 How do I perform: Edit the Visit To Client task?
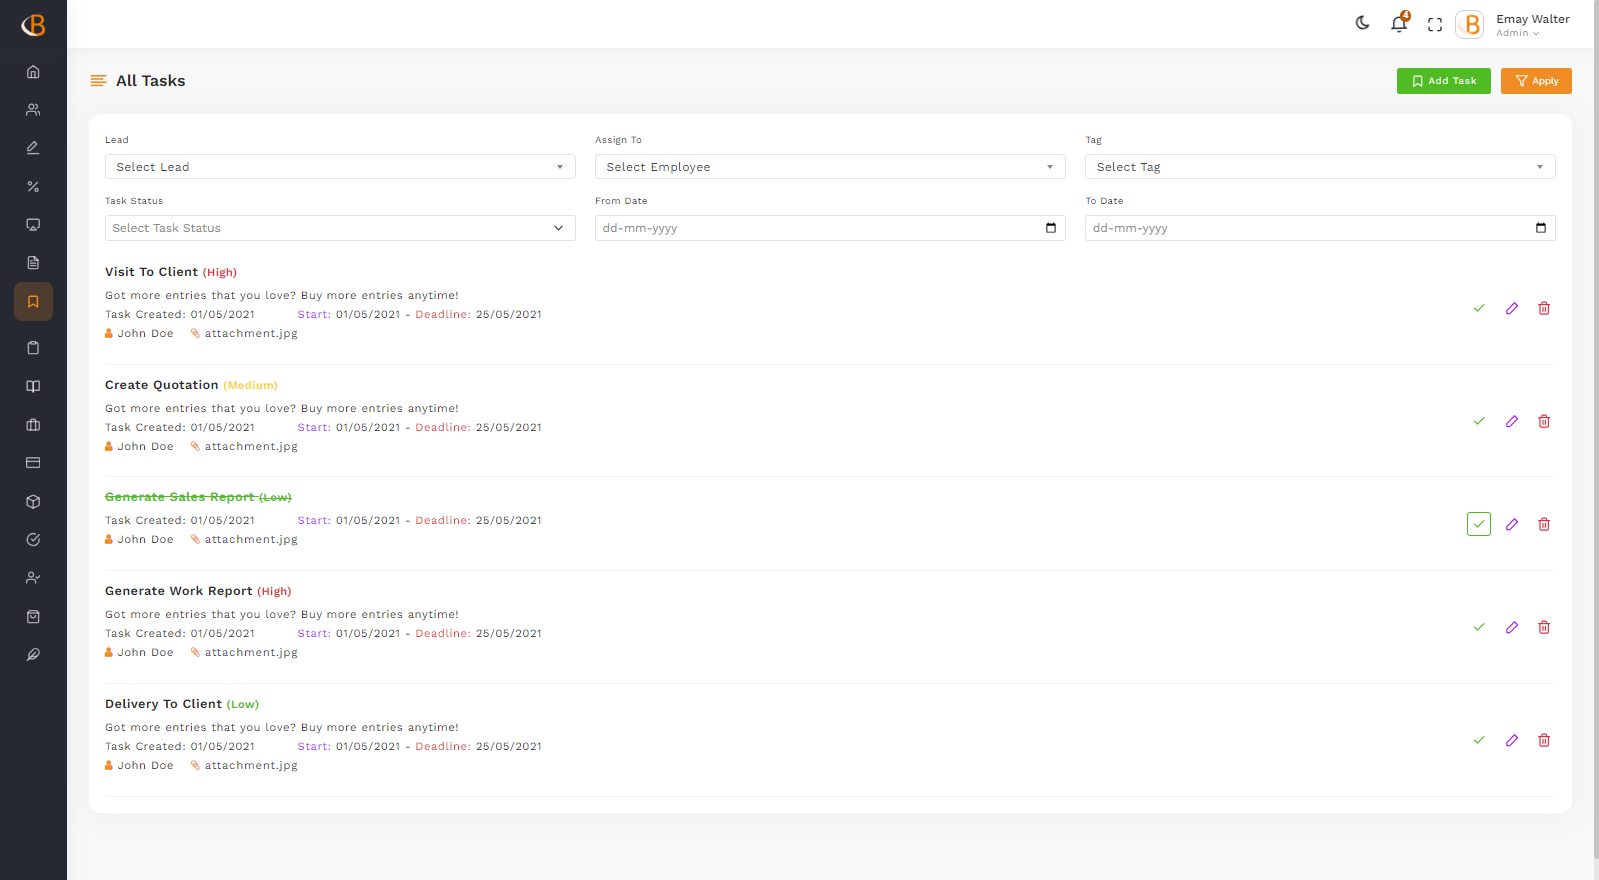pyautogui.click(x=1512, y=308)
